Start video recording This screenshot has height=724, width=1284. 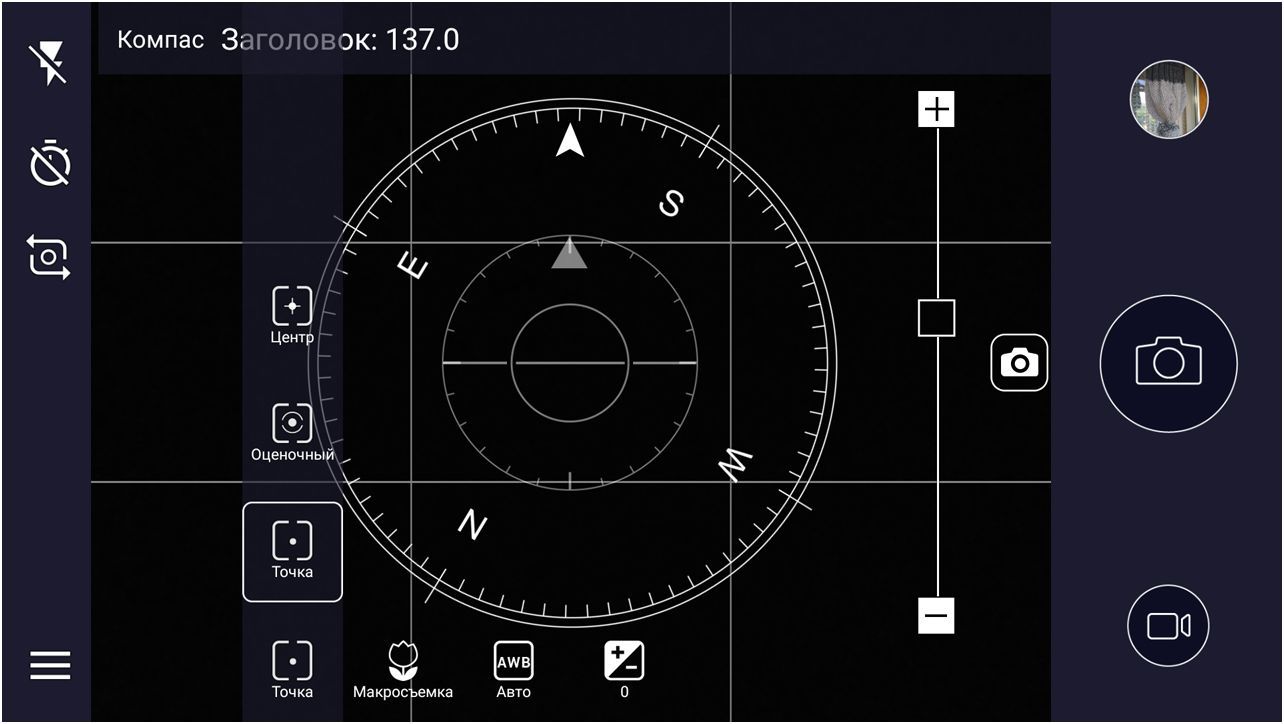tap(1168, 626)
